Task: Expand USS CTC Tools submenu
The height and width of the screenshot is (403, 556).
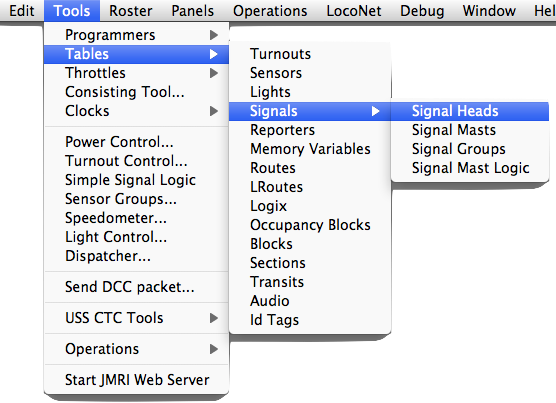Action: pyautogui.click(x=137, y=318)
